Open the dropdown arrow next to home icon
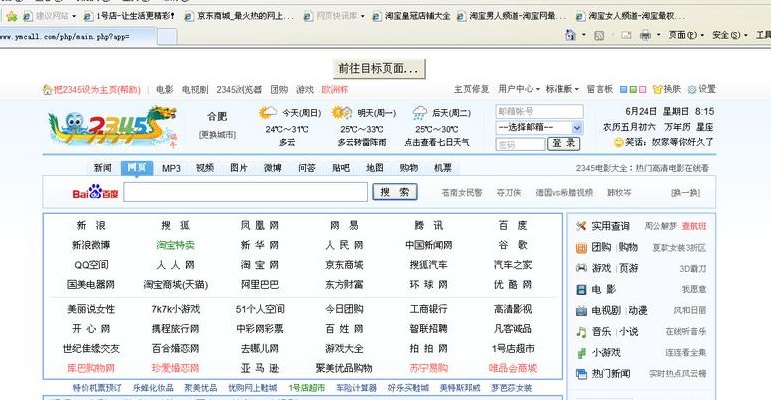This screenshot has height=400, width=771. [x=584, y=35]
